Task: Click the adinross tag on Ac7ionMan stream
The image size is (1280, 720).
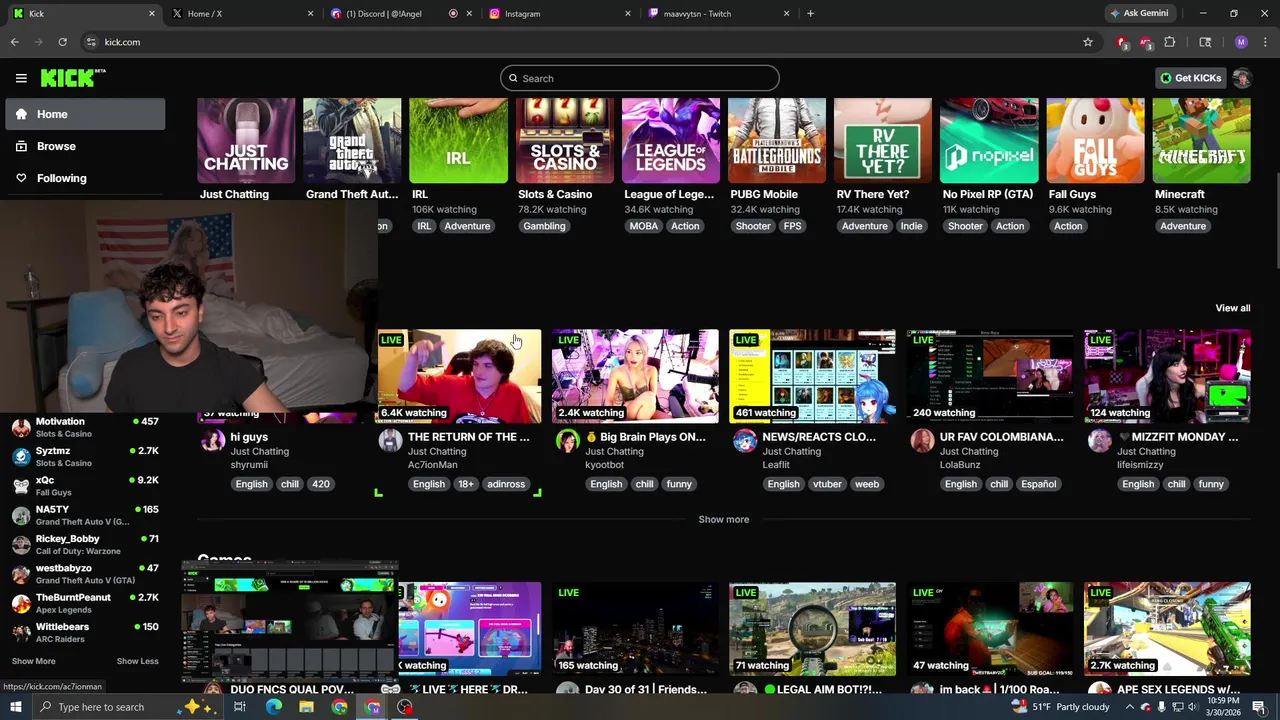Action: [x=506, y=484]
